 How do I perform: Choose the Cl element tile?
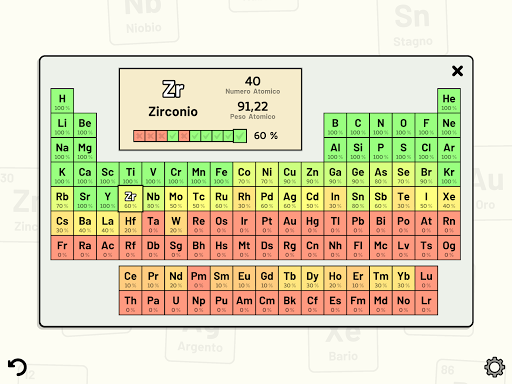tap(426, 150)
